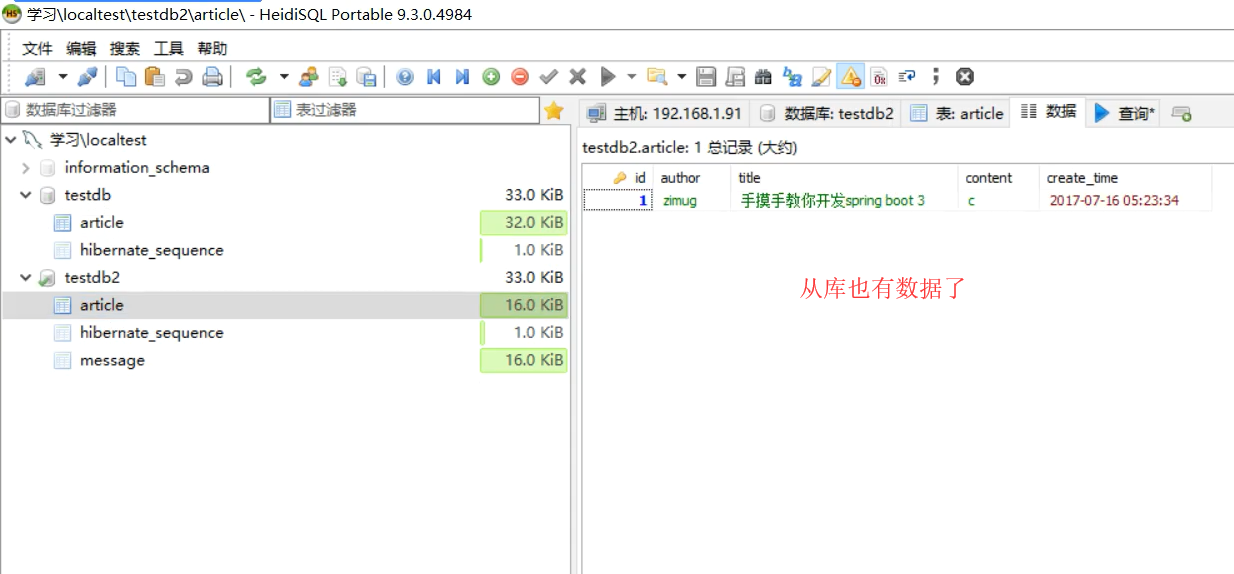Open dropdown arrow beside session manager icon
The width and height of the screenshot is (1234, 574).
click(x=62, y=77)
